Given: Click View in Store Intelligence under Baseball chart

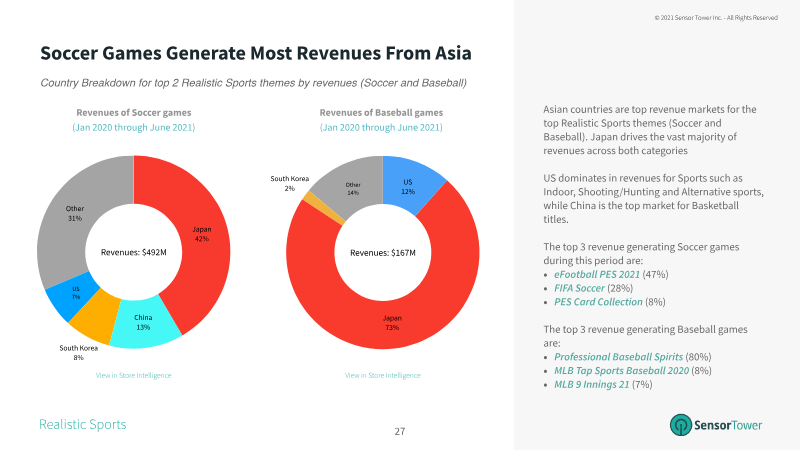Looking at the screenshot, I should point(383,376).
